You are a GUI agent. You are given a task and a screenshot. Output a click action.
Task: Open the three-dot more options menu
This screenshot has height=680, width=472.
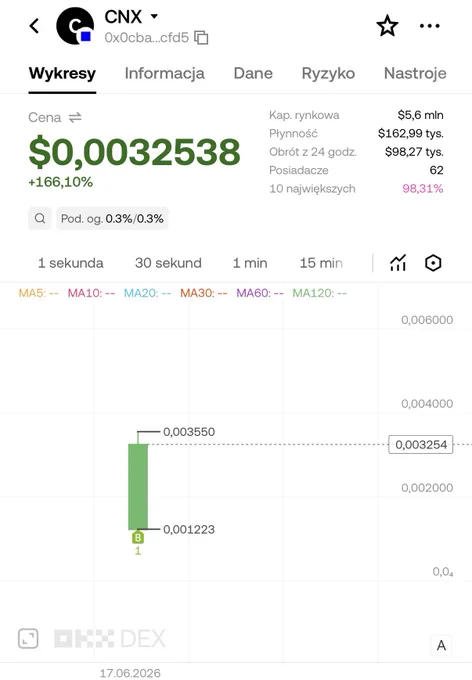(429, 26)
